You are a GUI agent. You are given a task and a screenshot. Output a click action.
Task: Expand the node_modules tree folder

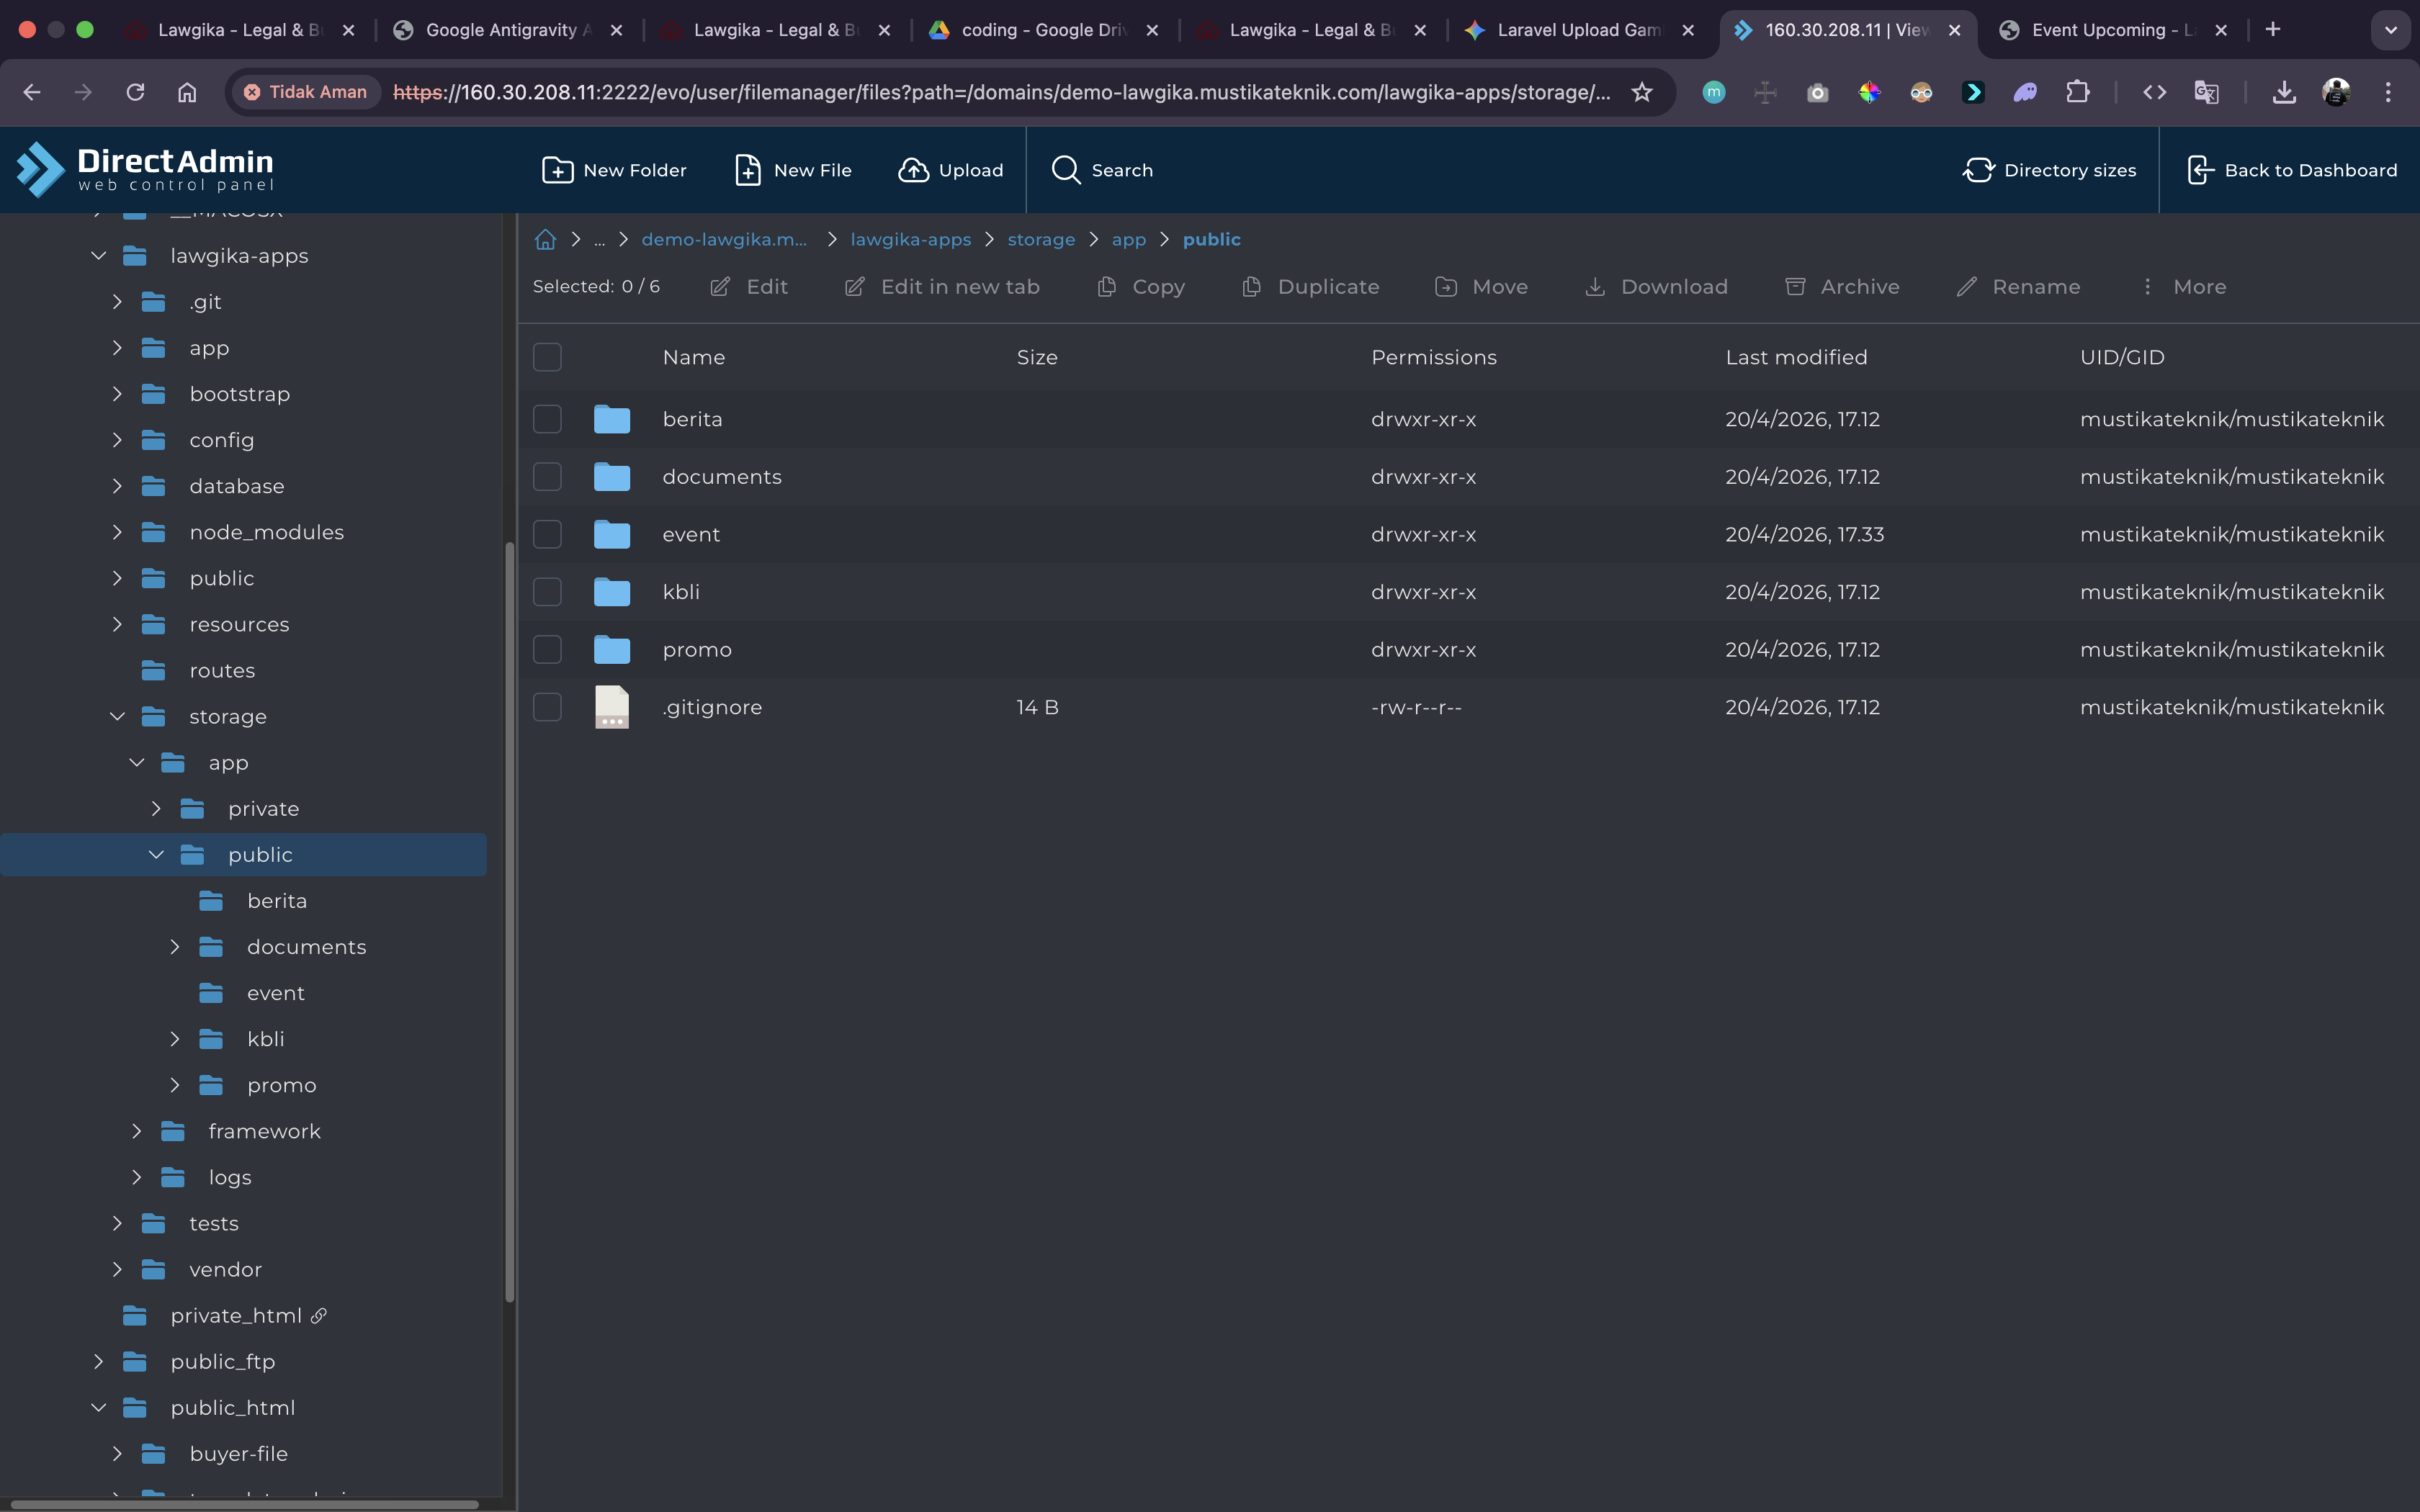pos(117,532)
